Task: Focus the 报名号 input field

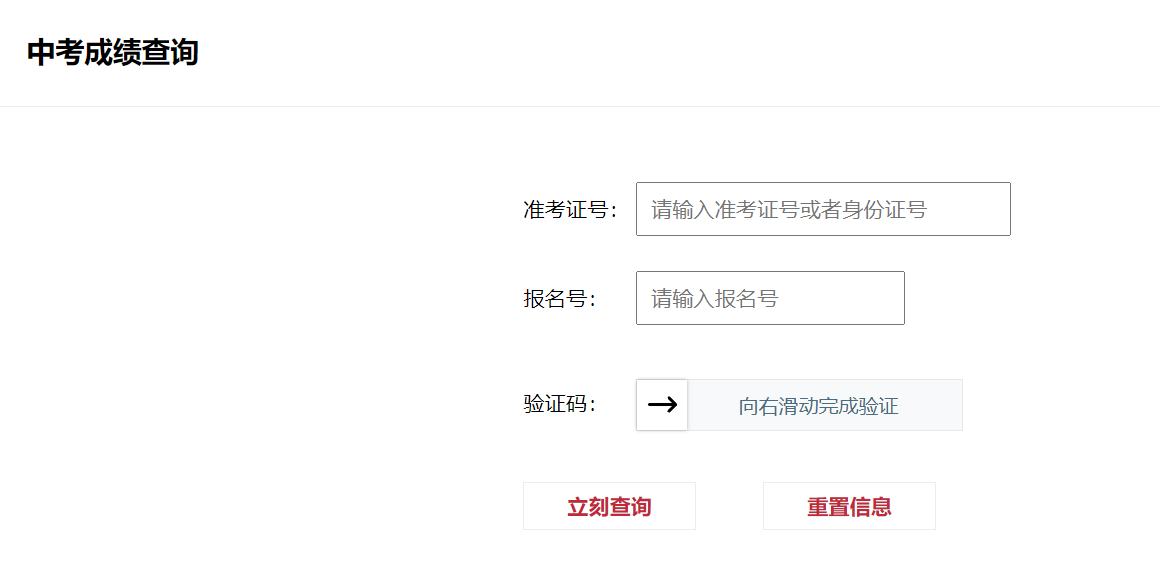Action: [x=770, y=298]
